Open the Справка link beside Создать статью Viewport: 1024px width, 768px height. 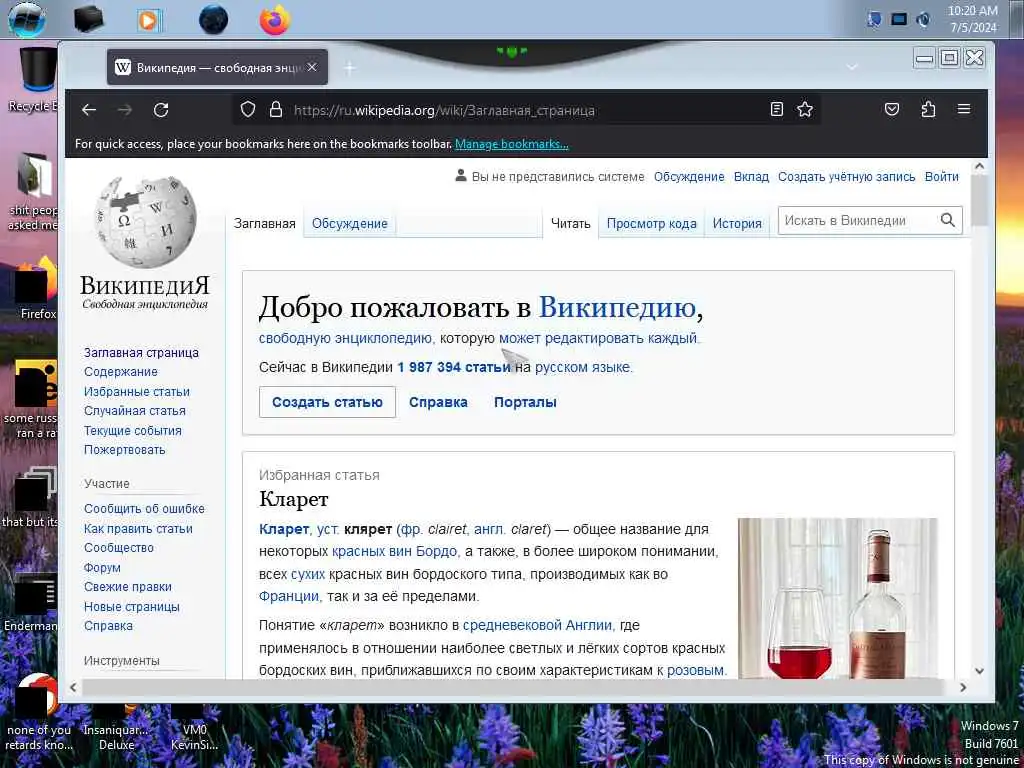438,402
